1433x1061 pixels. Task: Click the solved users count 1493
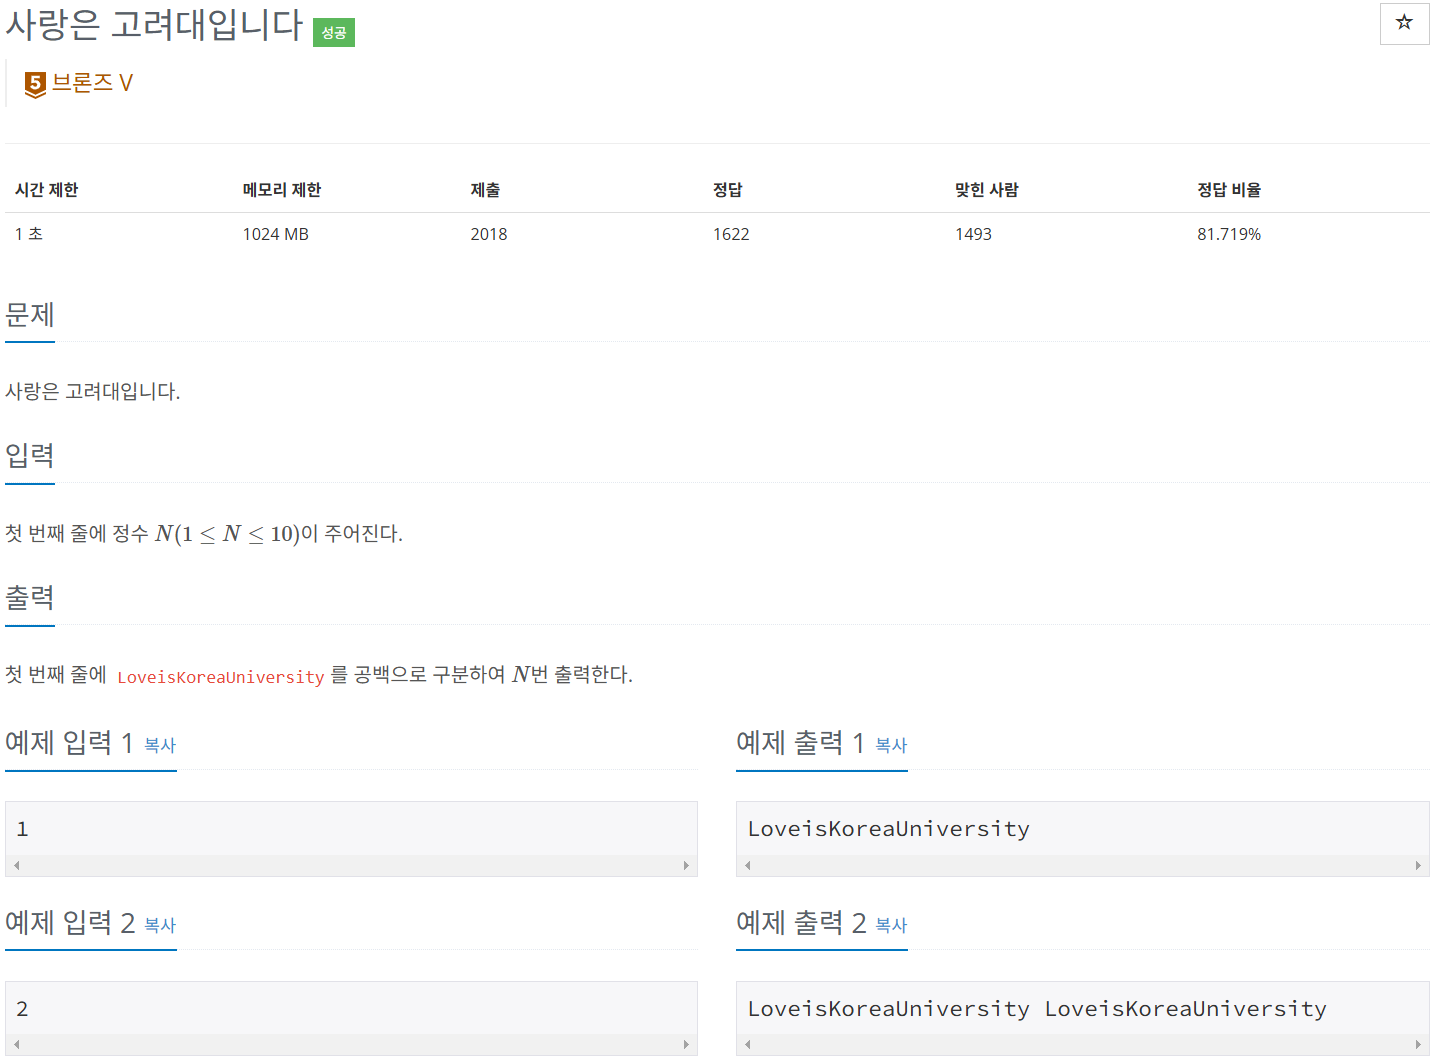(x=973, y=234)
